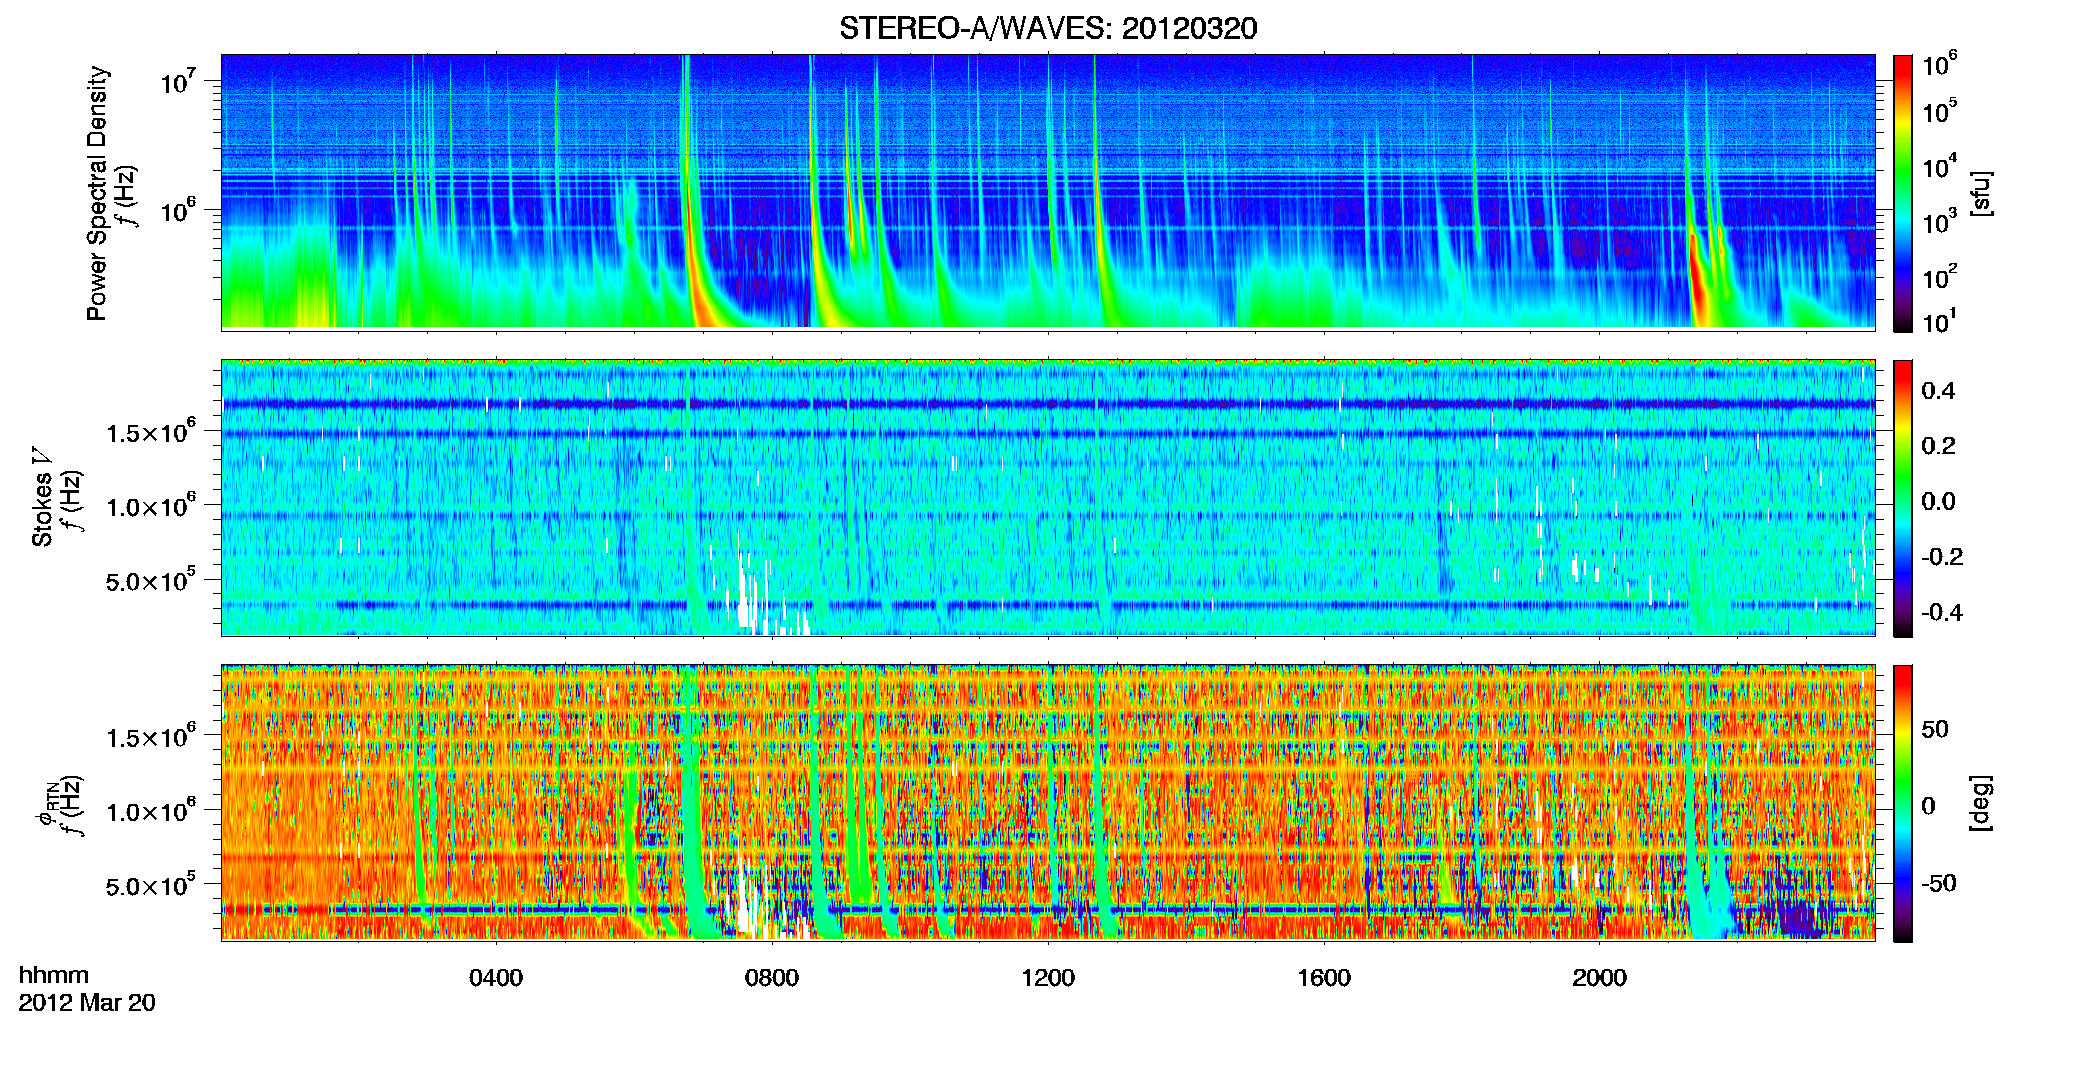2096x1080 pixels.
Task: Click the degree color bar beside bottom panel
Action: pos(1903,803)
